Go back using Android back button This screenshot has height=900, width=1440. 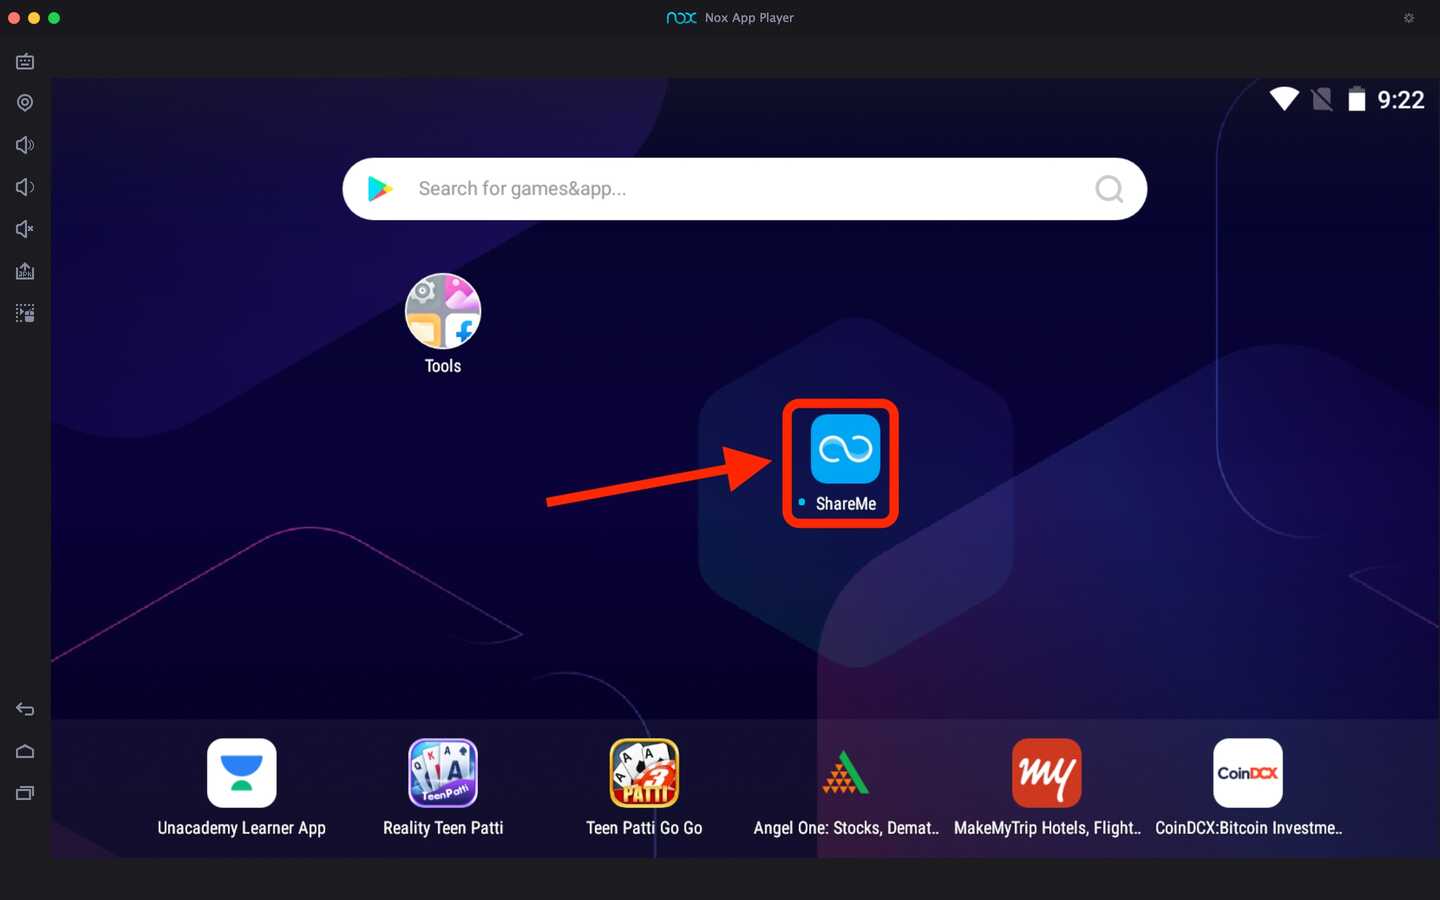(25, 709)
